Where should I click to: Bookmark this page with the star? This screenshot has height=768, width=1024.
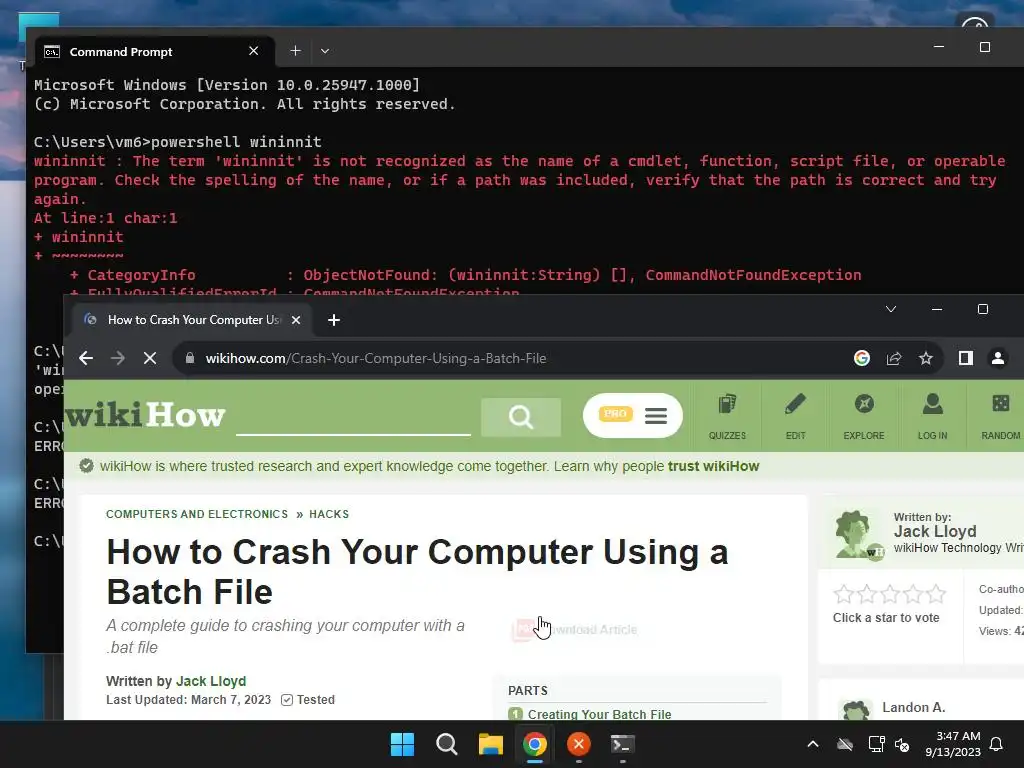tap(926, 358)
